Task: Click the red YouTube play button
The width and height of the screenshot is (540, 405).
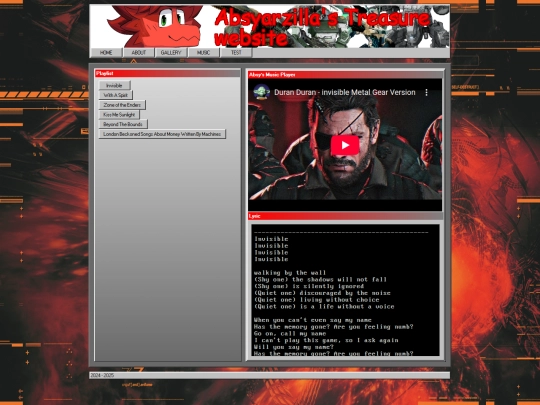Action: (345, 145)
